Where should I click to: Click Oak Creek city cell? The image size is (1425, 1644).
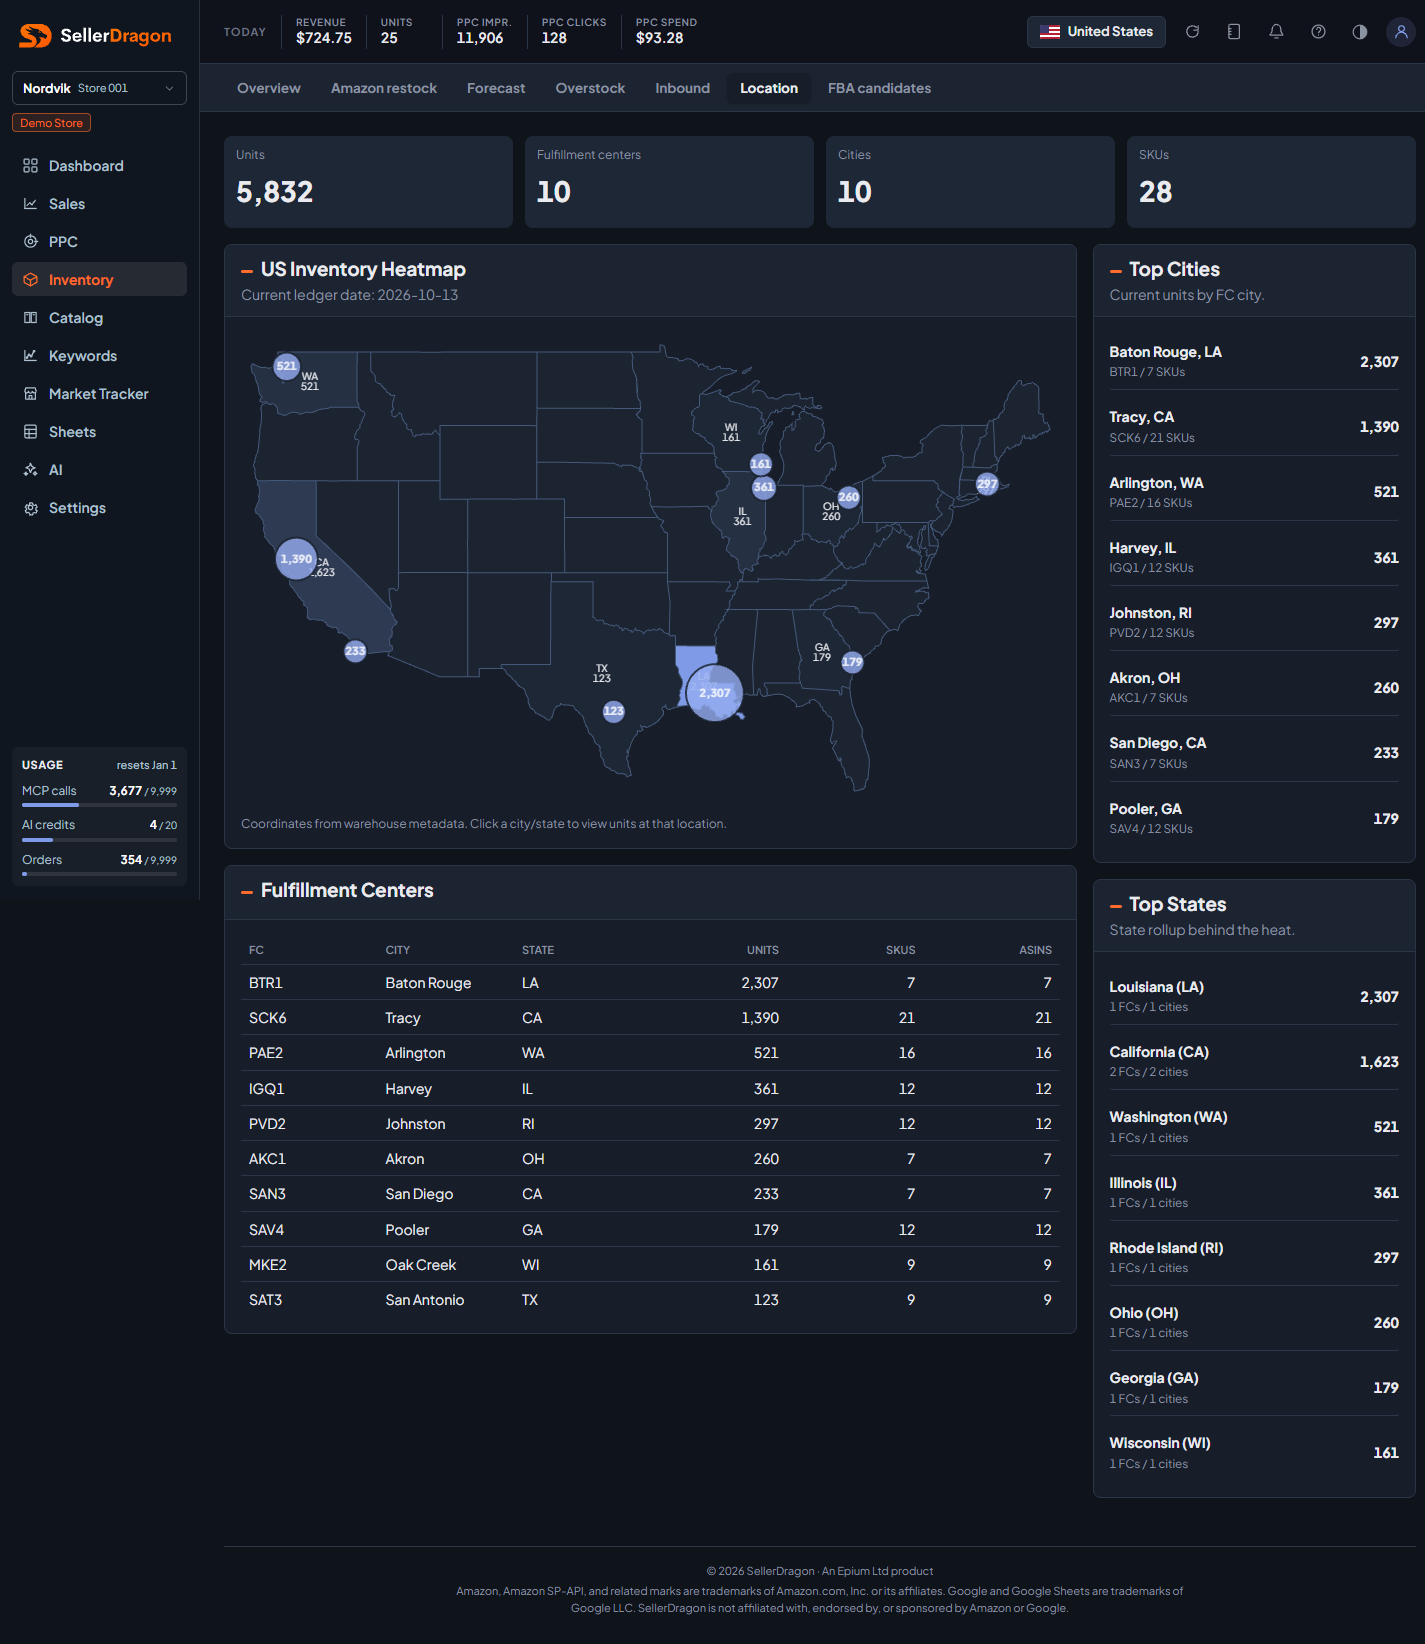(421, 1265)
